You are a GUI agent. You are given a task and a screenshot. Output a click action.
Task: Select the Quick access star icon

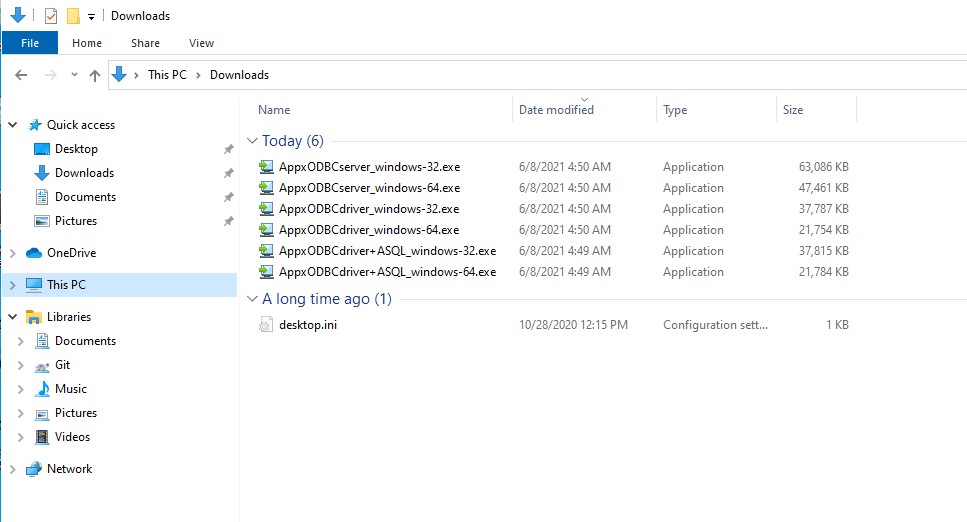point(35,125)
